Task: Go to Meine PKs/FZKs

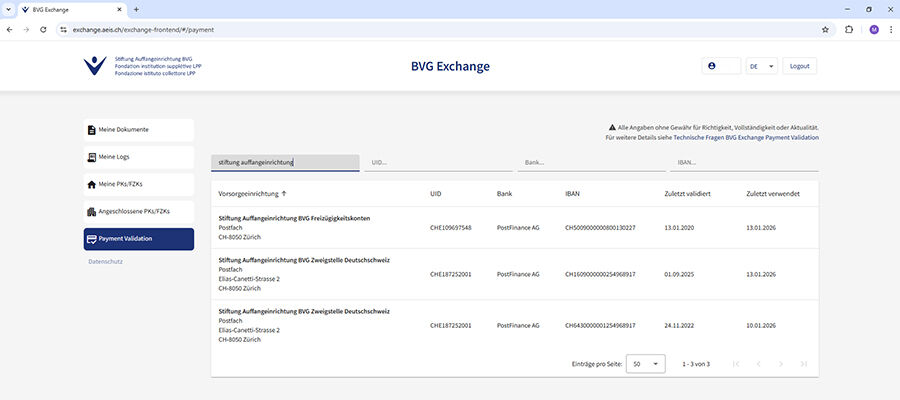Action: tap(138, 184)
